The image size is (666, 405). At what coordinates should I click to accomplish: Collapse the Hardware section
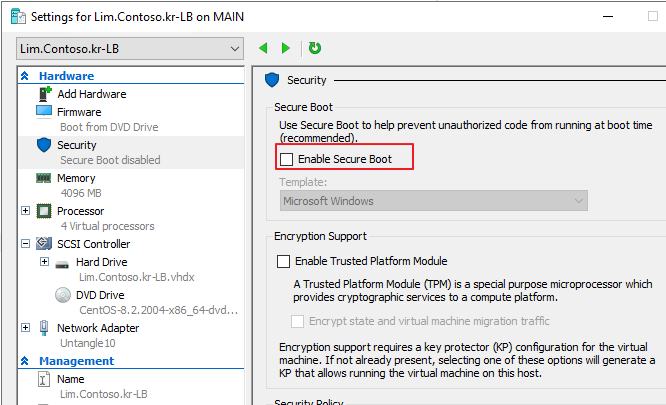coord(25,76)
